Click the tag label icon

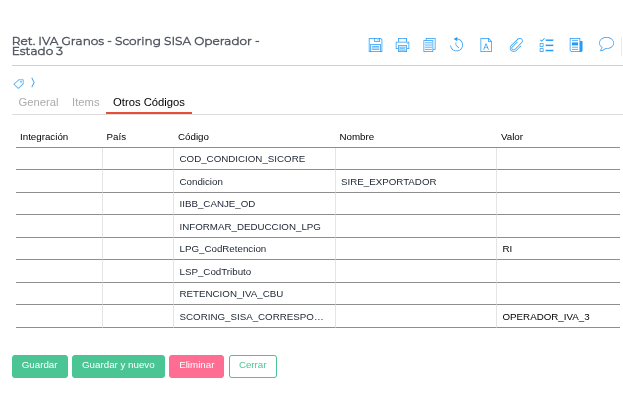pyautogui.click(x=19, y=83)
